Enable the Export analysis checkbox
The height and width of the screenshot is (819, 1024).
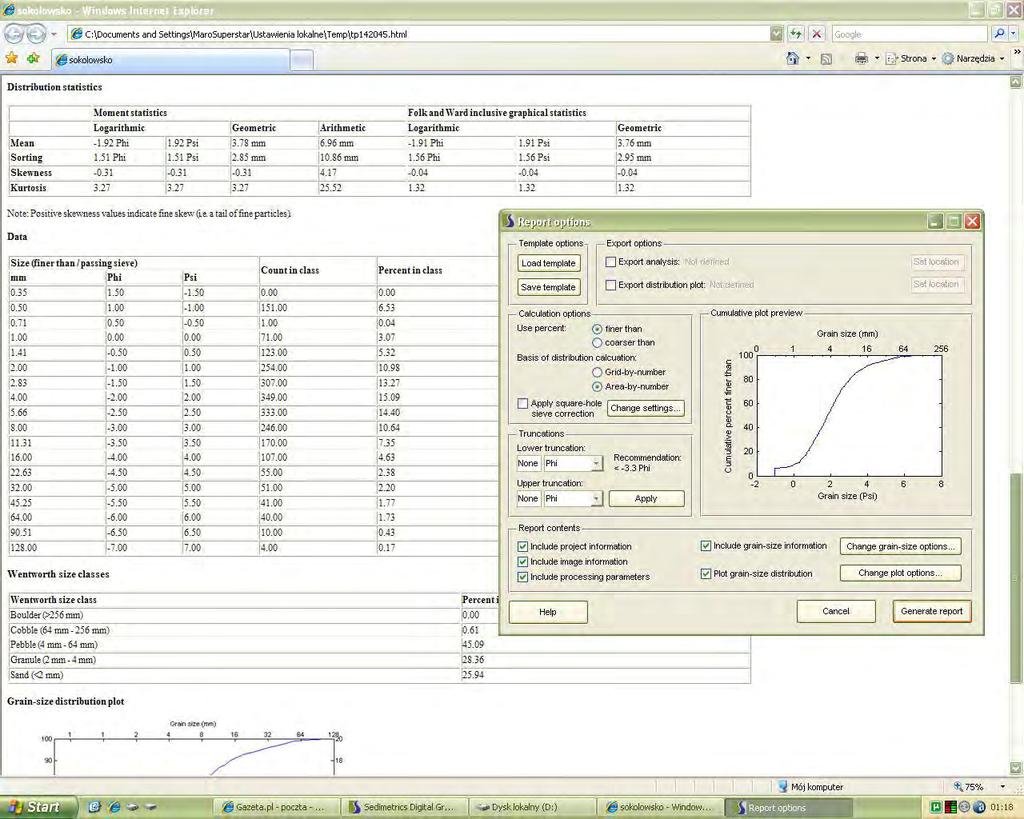tap(611, 262)
